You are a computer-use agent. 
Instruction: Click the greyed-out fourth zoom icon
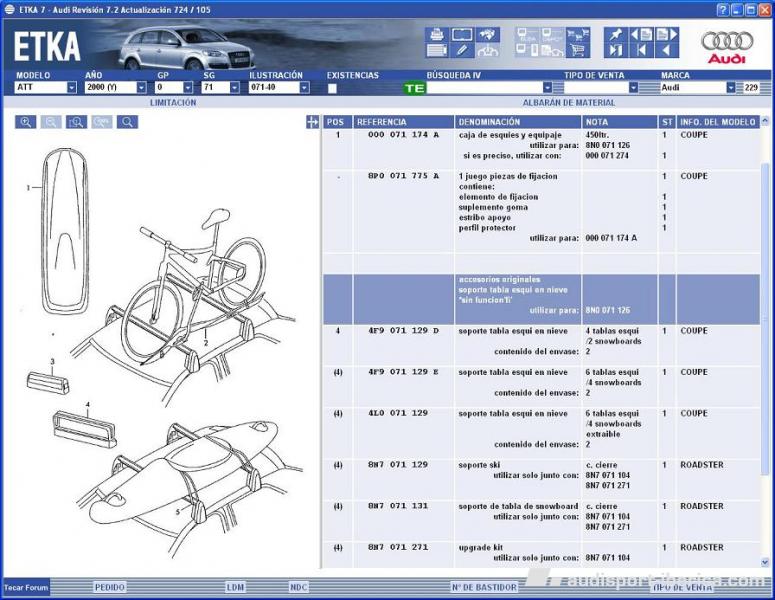(x=102, y=122)
